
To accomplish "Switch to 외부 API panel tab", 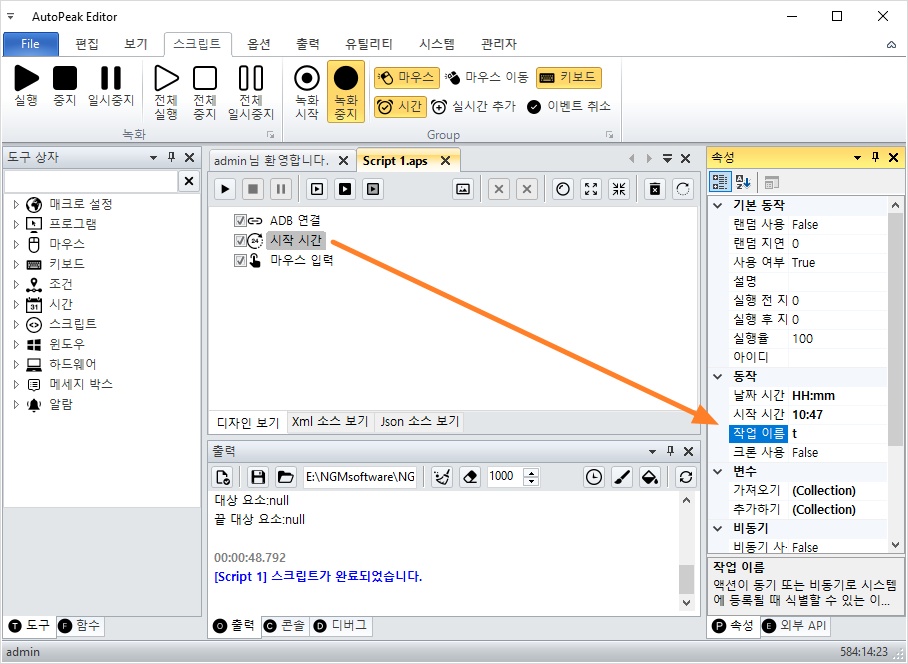I will [794, 626].
